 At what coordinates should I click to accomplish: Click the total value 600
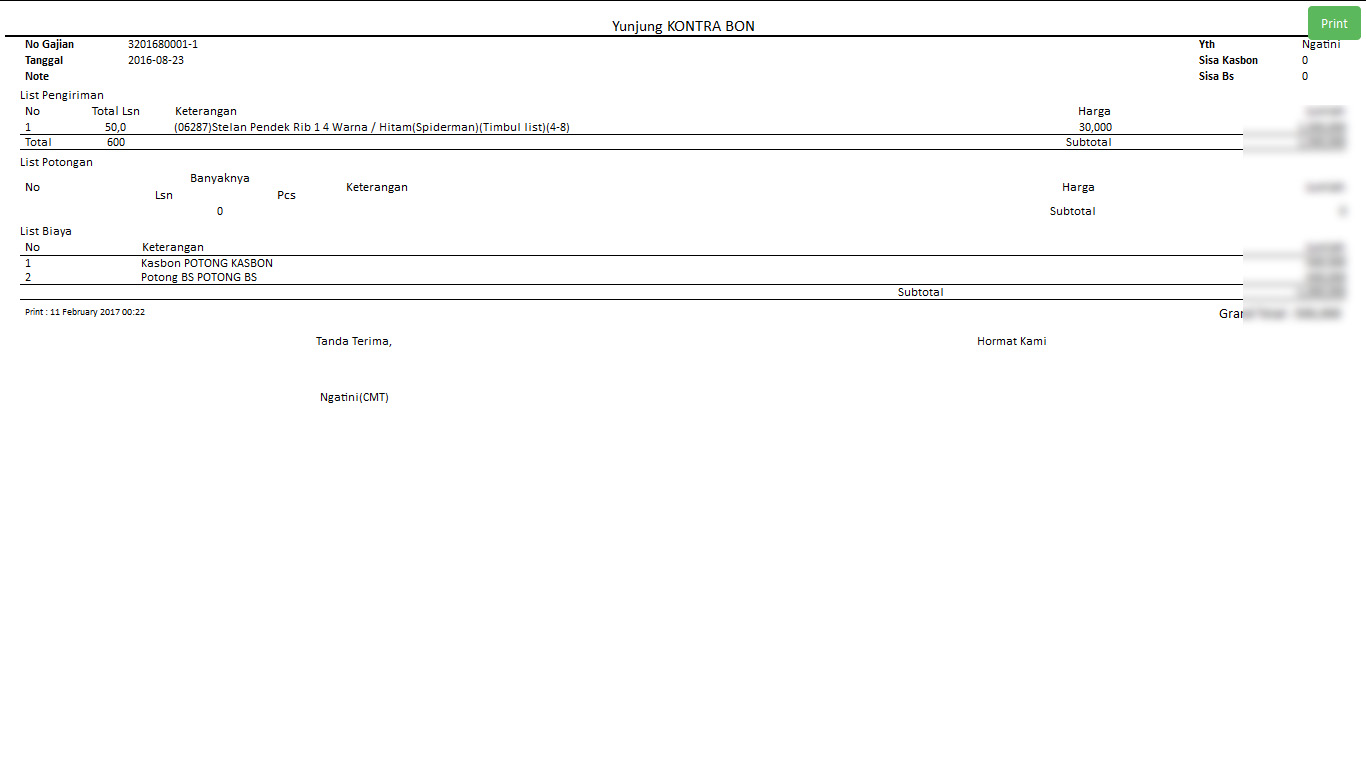pos(116,142)
